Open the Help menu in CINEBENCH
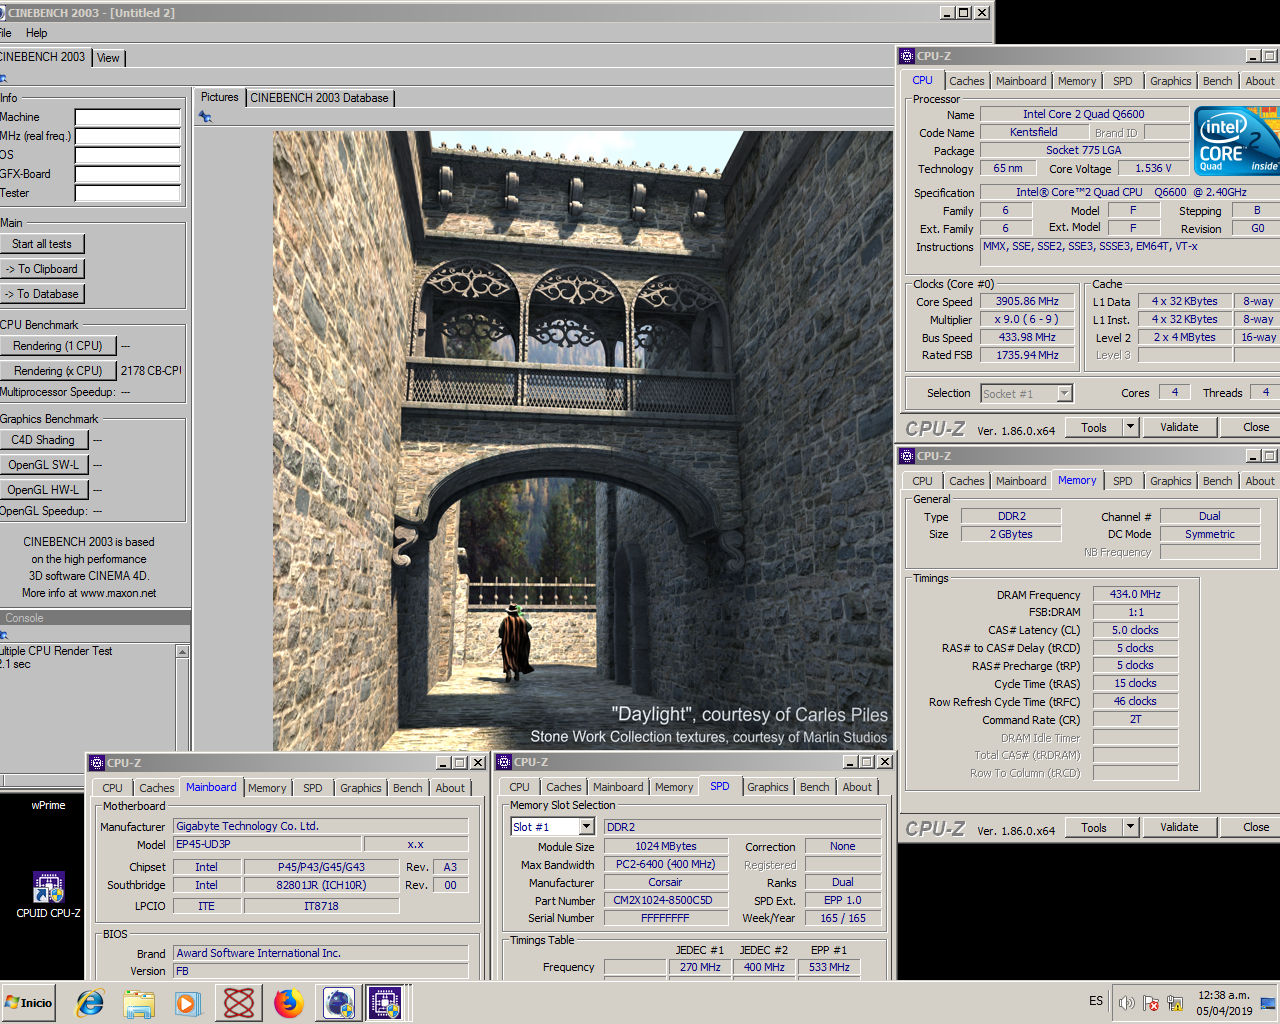This screenshot has width=1280, height=1024. (x=36, y=33)
